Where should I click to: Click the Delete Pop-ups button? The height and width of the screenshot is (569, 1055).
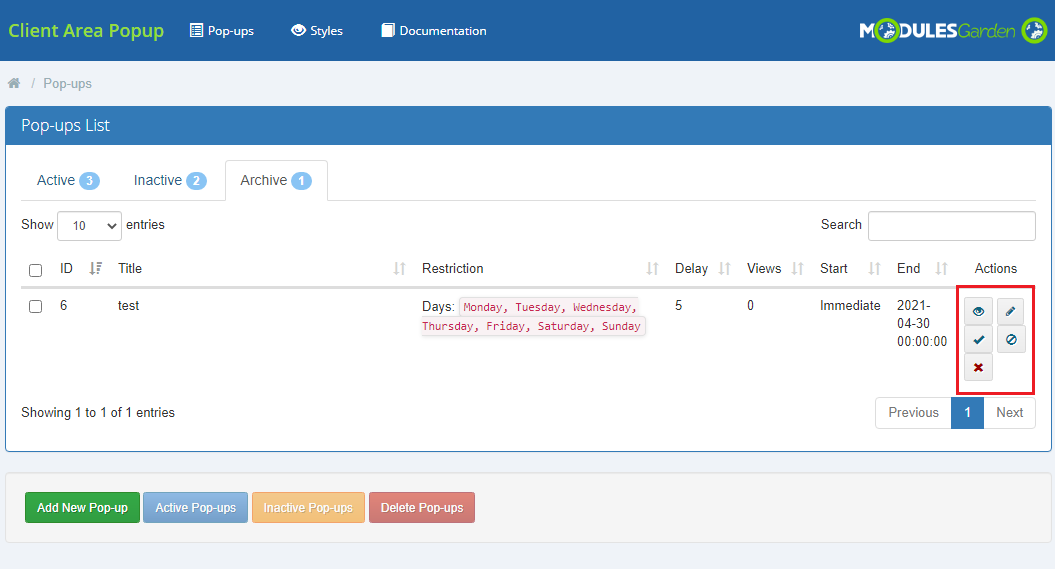click(422, 508)
